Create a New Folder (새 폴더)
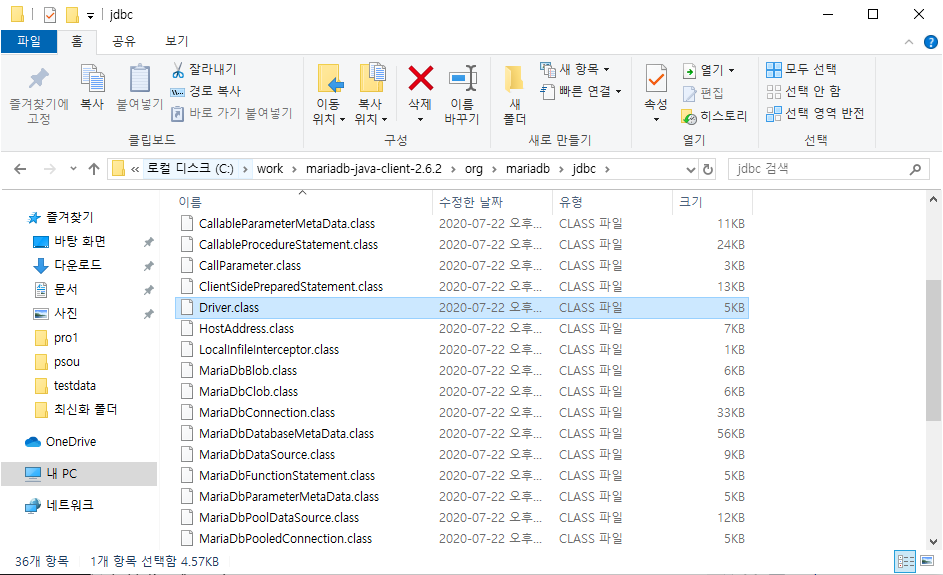Viewport: 943px width, 575px height. click(x=515, y=94)
